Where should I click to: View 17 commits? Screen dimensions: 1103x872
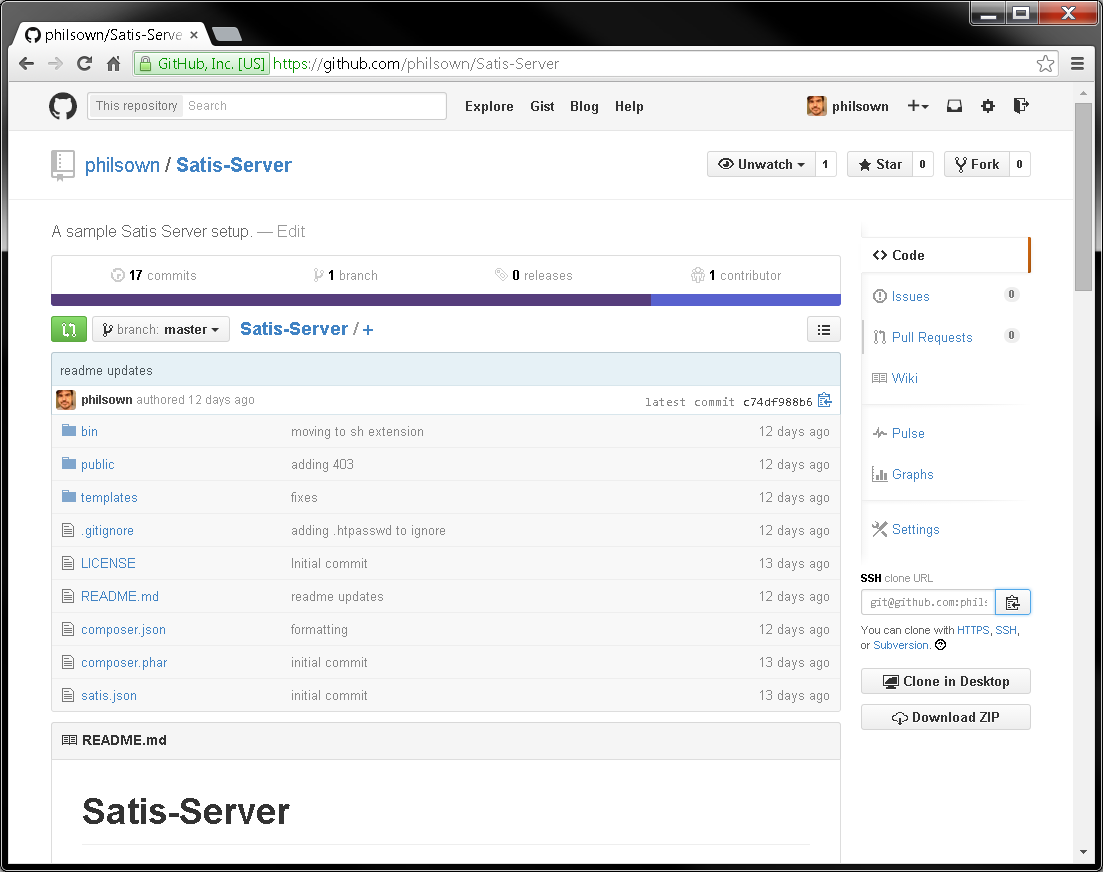pos(154,276)
